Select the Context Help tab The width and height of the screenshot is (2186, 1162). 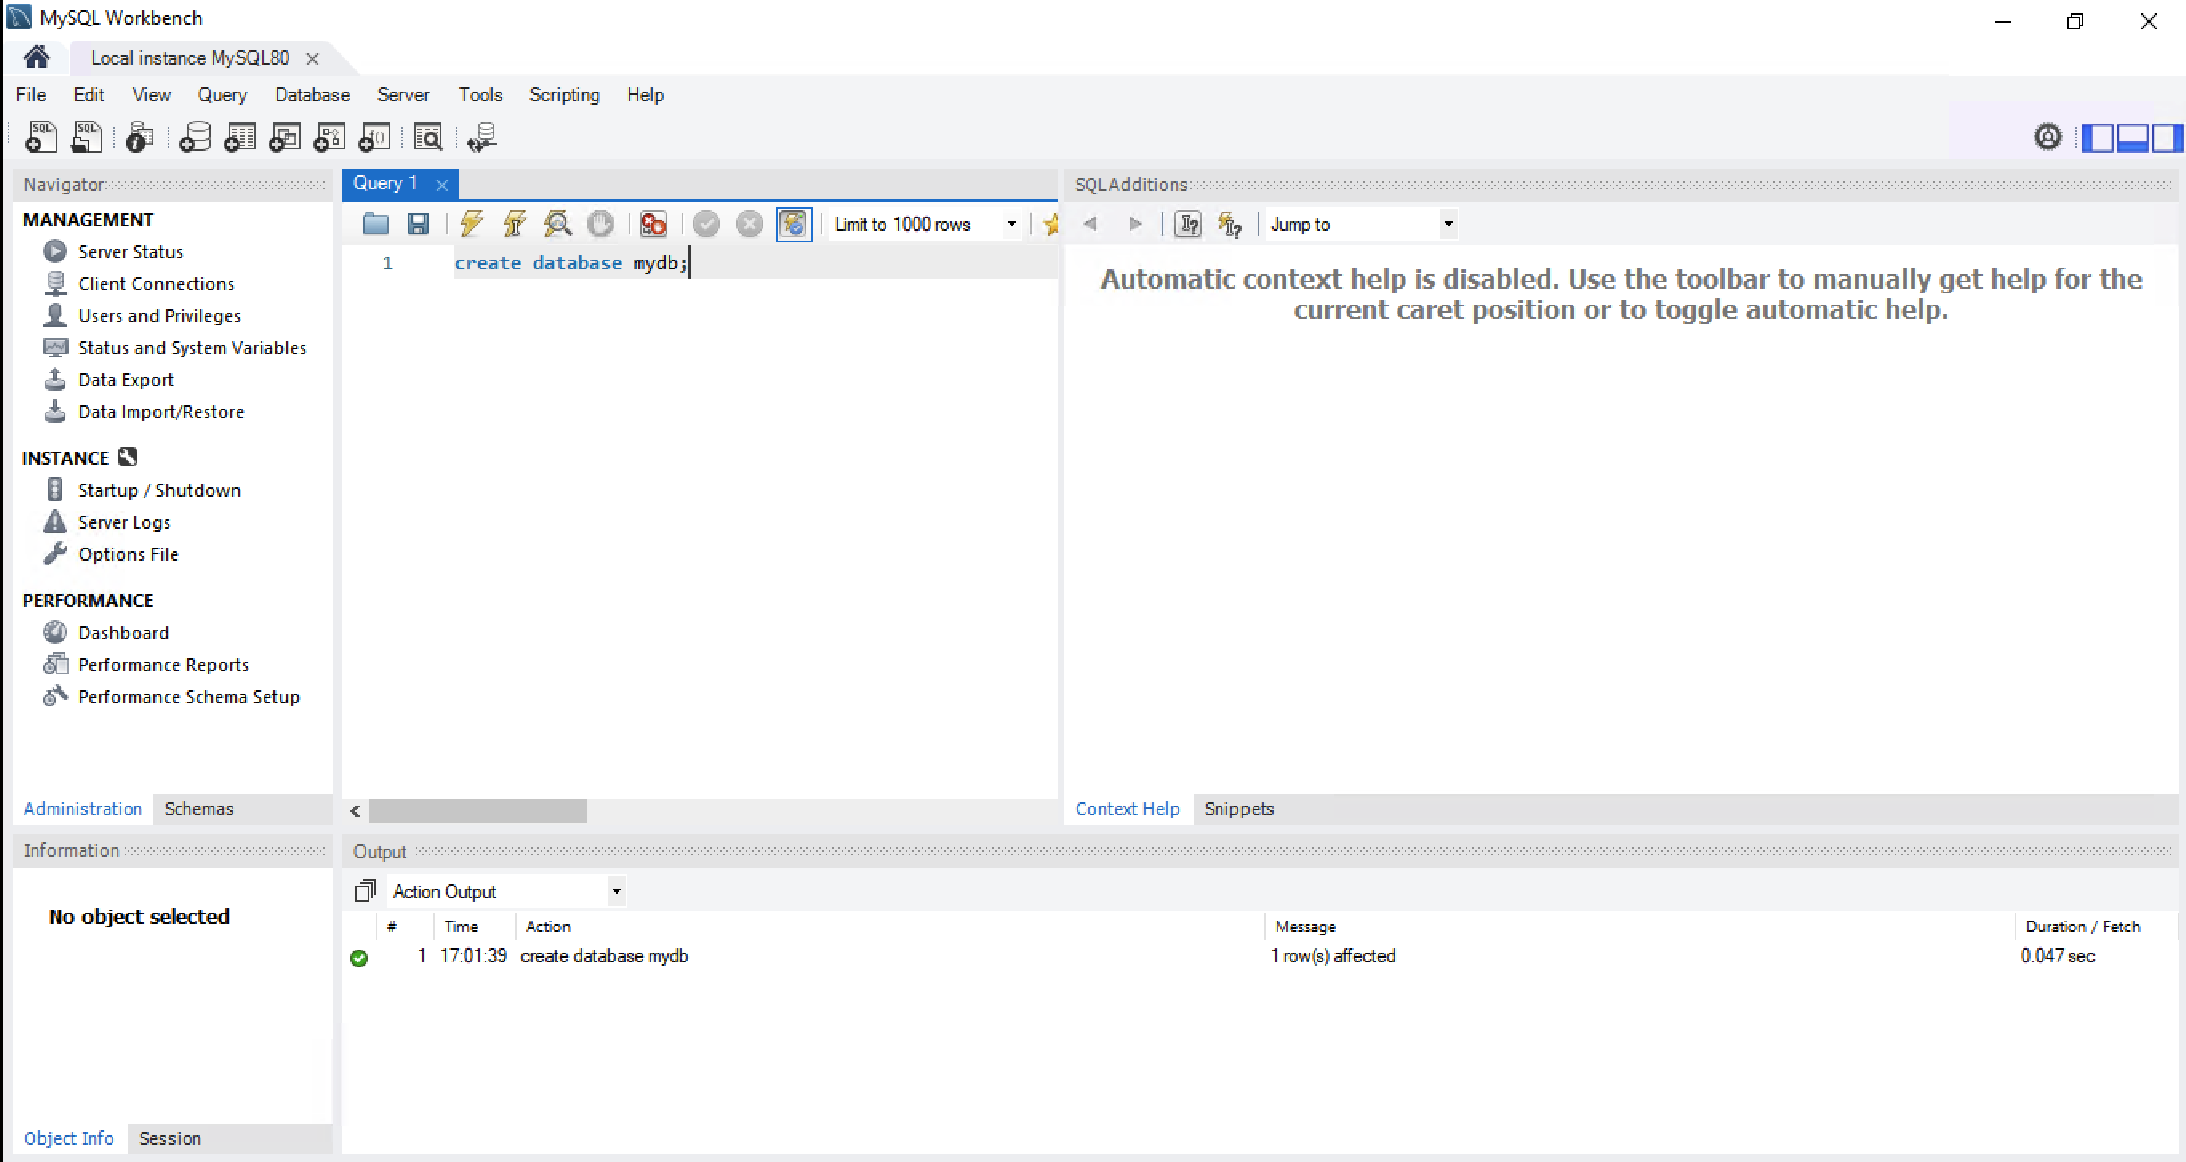tap(1127, 808)
